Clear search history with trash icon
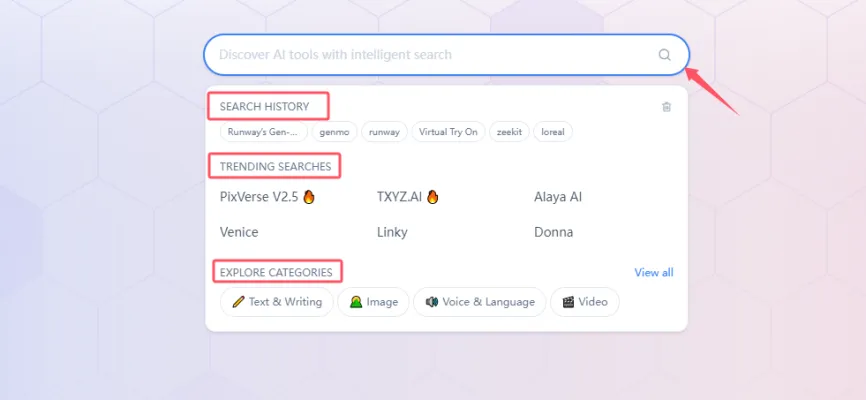Screen dimensions: 866x400 pyautogui.click(x=666, y=107)
